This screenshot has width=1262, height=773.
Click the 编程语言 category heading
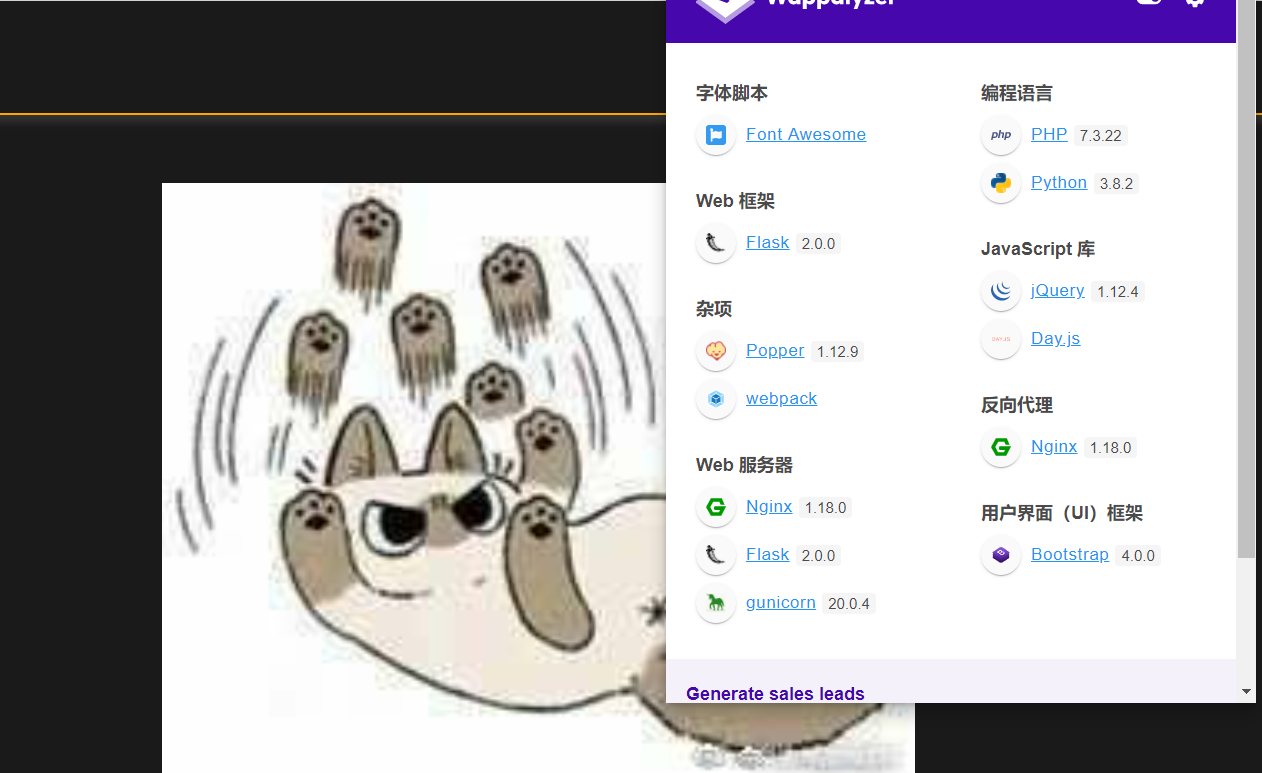1017,93
